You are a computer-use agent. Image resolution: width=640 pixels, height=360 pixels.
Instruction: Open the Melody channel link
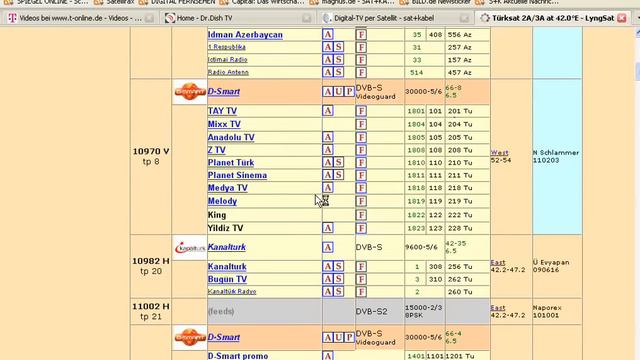pos(222,201)
